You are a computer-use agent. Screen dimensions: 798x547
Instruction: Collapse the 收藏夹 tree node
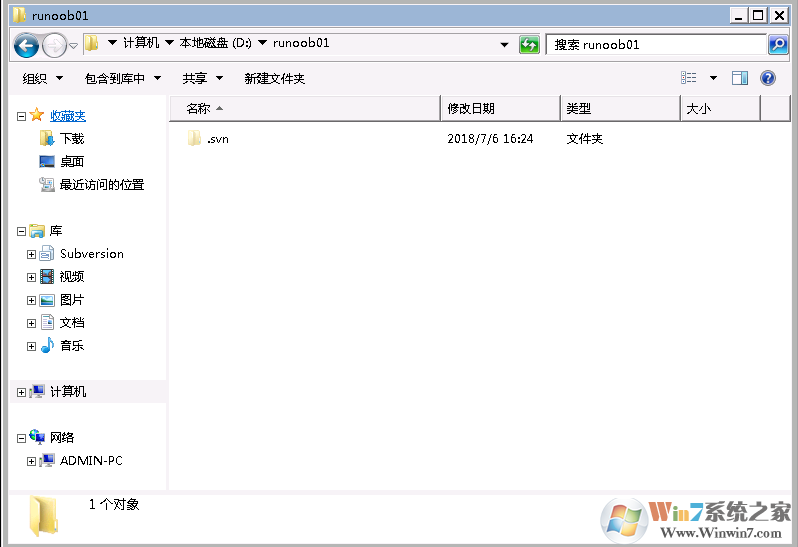point(21,117)
